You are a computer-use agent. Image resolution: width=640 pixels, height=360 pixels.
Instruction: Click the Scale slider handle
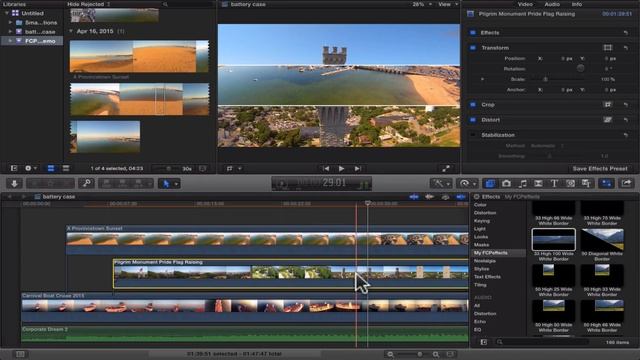[545, 79]
